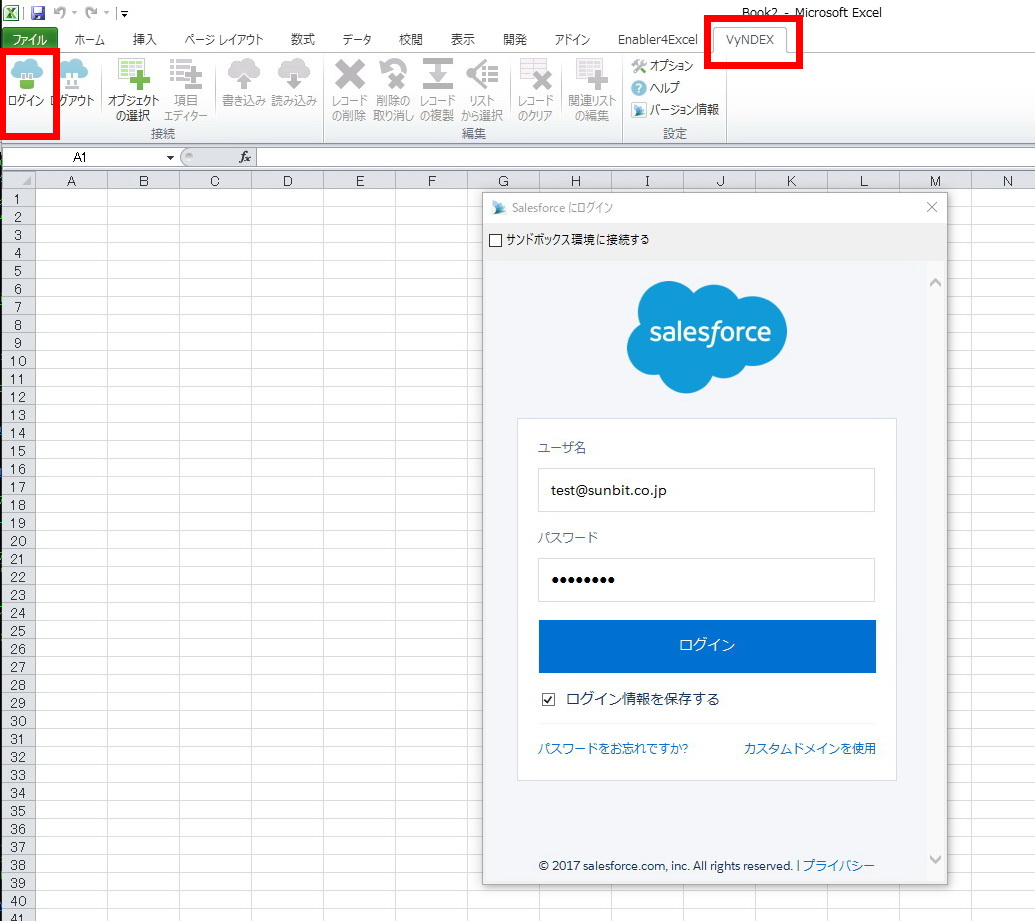Open the 項目エディター tool
1035x921 pixels.
[x=185, y=90]
